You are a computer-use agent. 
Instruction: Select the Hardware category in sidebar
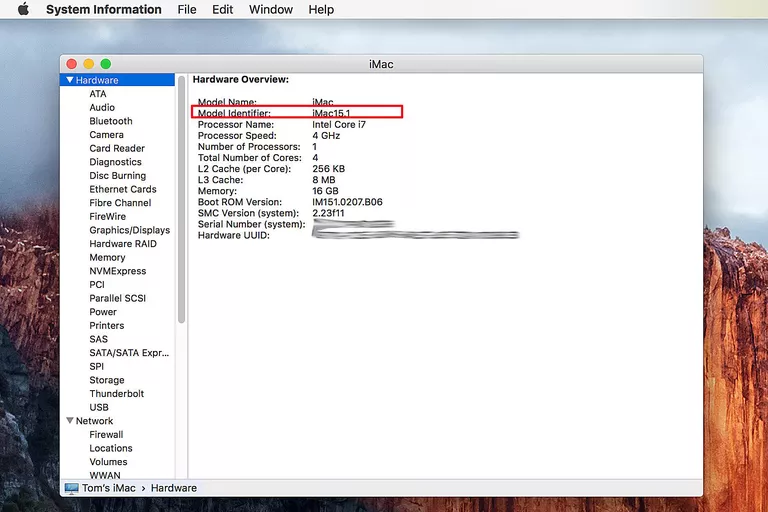117,80
